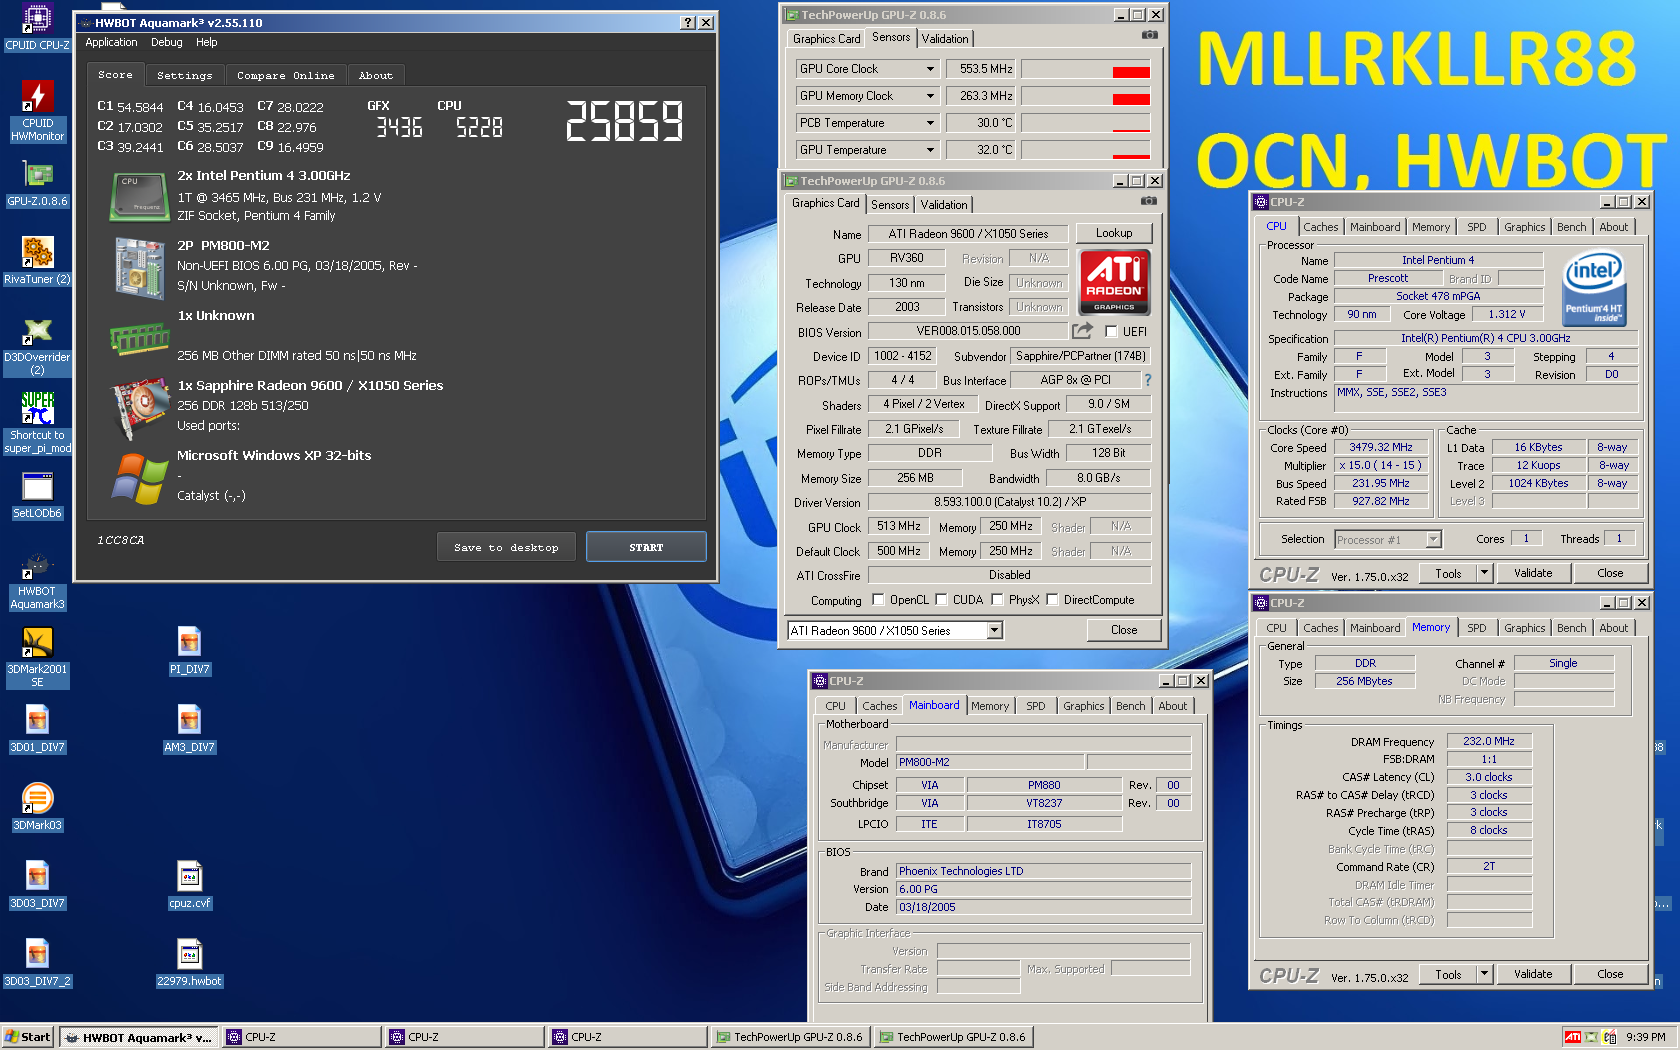Expand Tools arrow in CPU-Z Memory window
This screenshot has width=1680, height=1050.
tap(1484, 974)
